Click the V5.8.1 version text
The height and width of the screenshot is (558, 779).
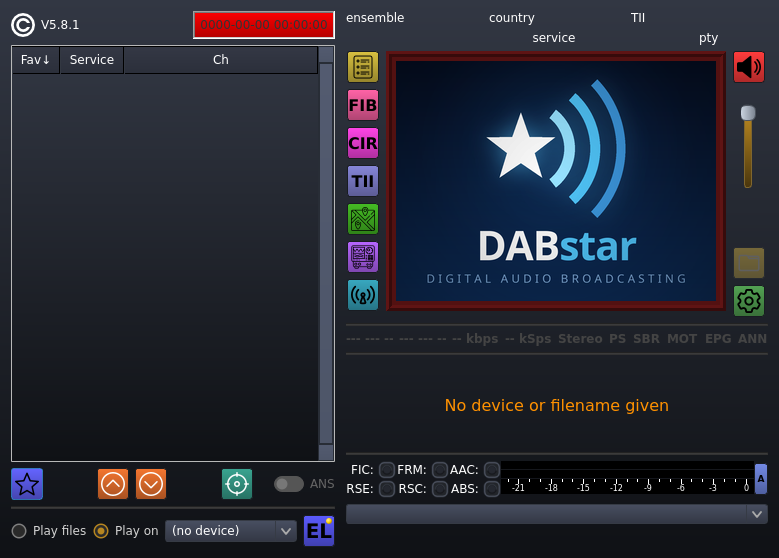(x=60, y=25)
